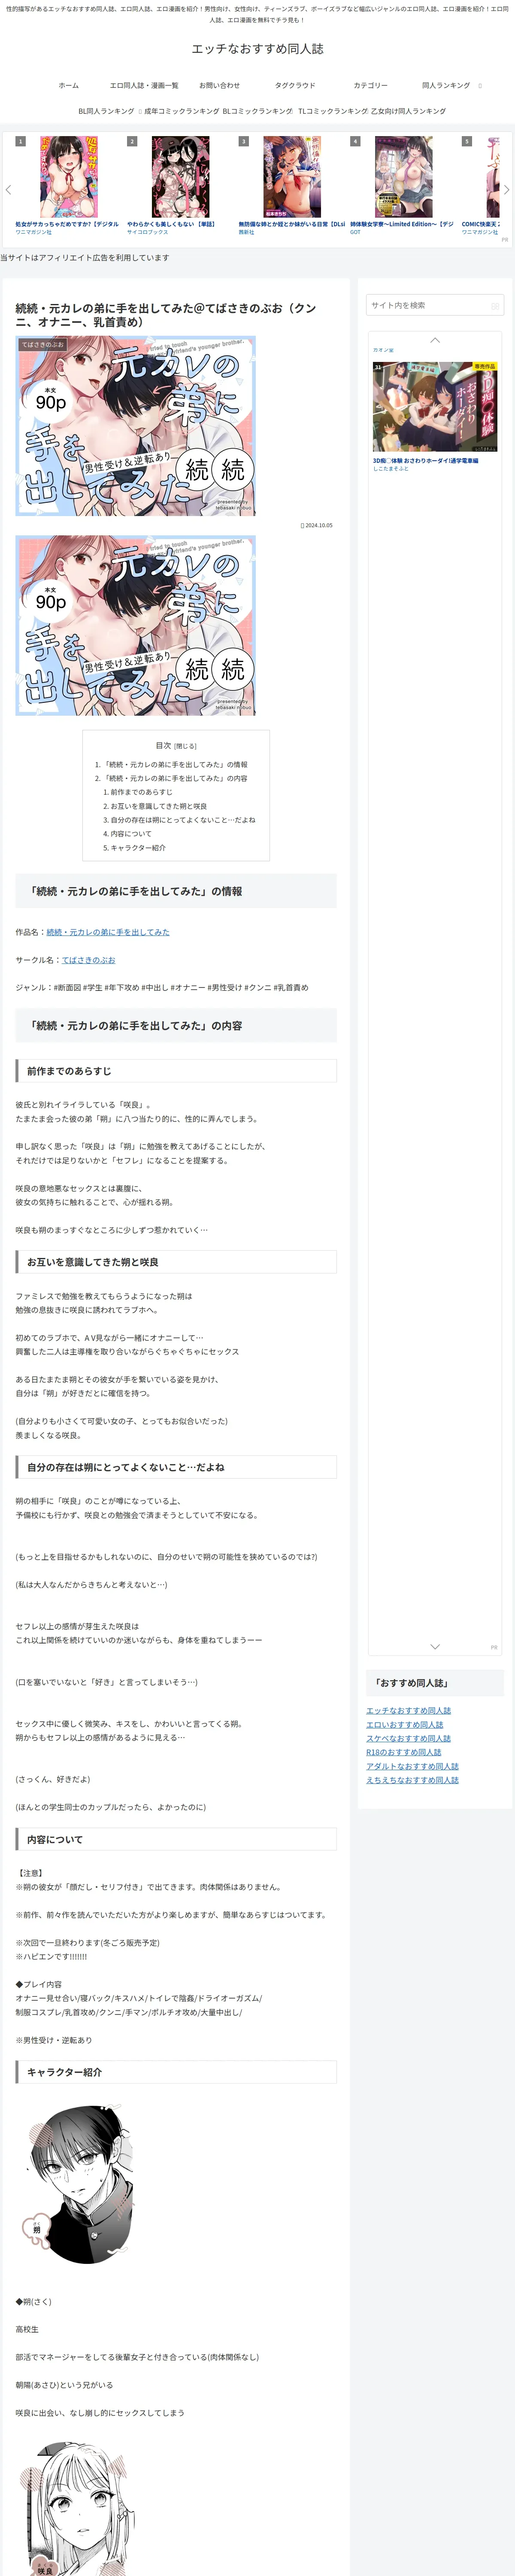
Task: Click the carousel item ranked number 2
Action: click(181, 177)
